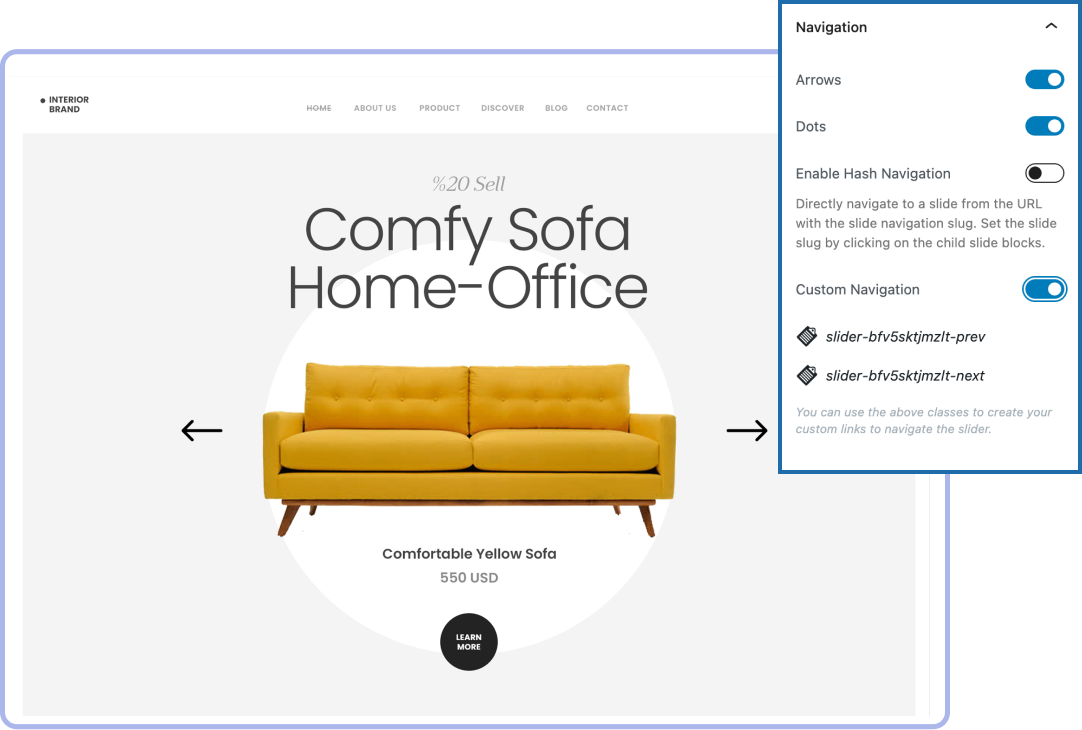Click the tag icon beside slider-bfv5sktjmzlt-next
1082x730 pixels.
(x=807, y=375)
